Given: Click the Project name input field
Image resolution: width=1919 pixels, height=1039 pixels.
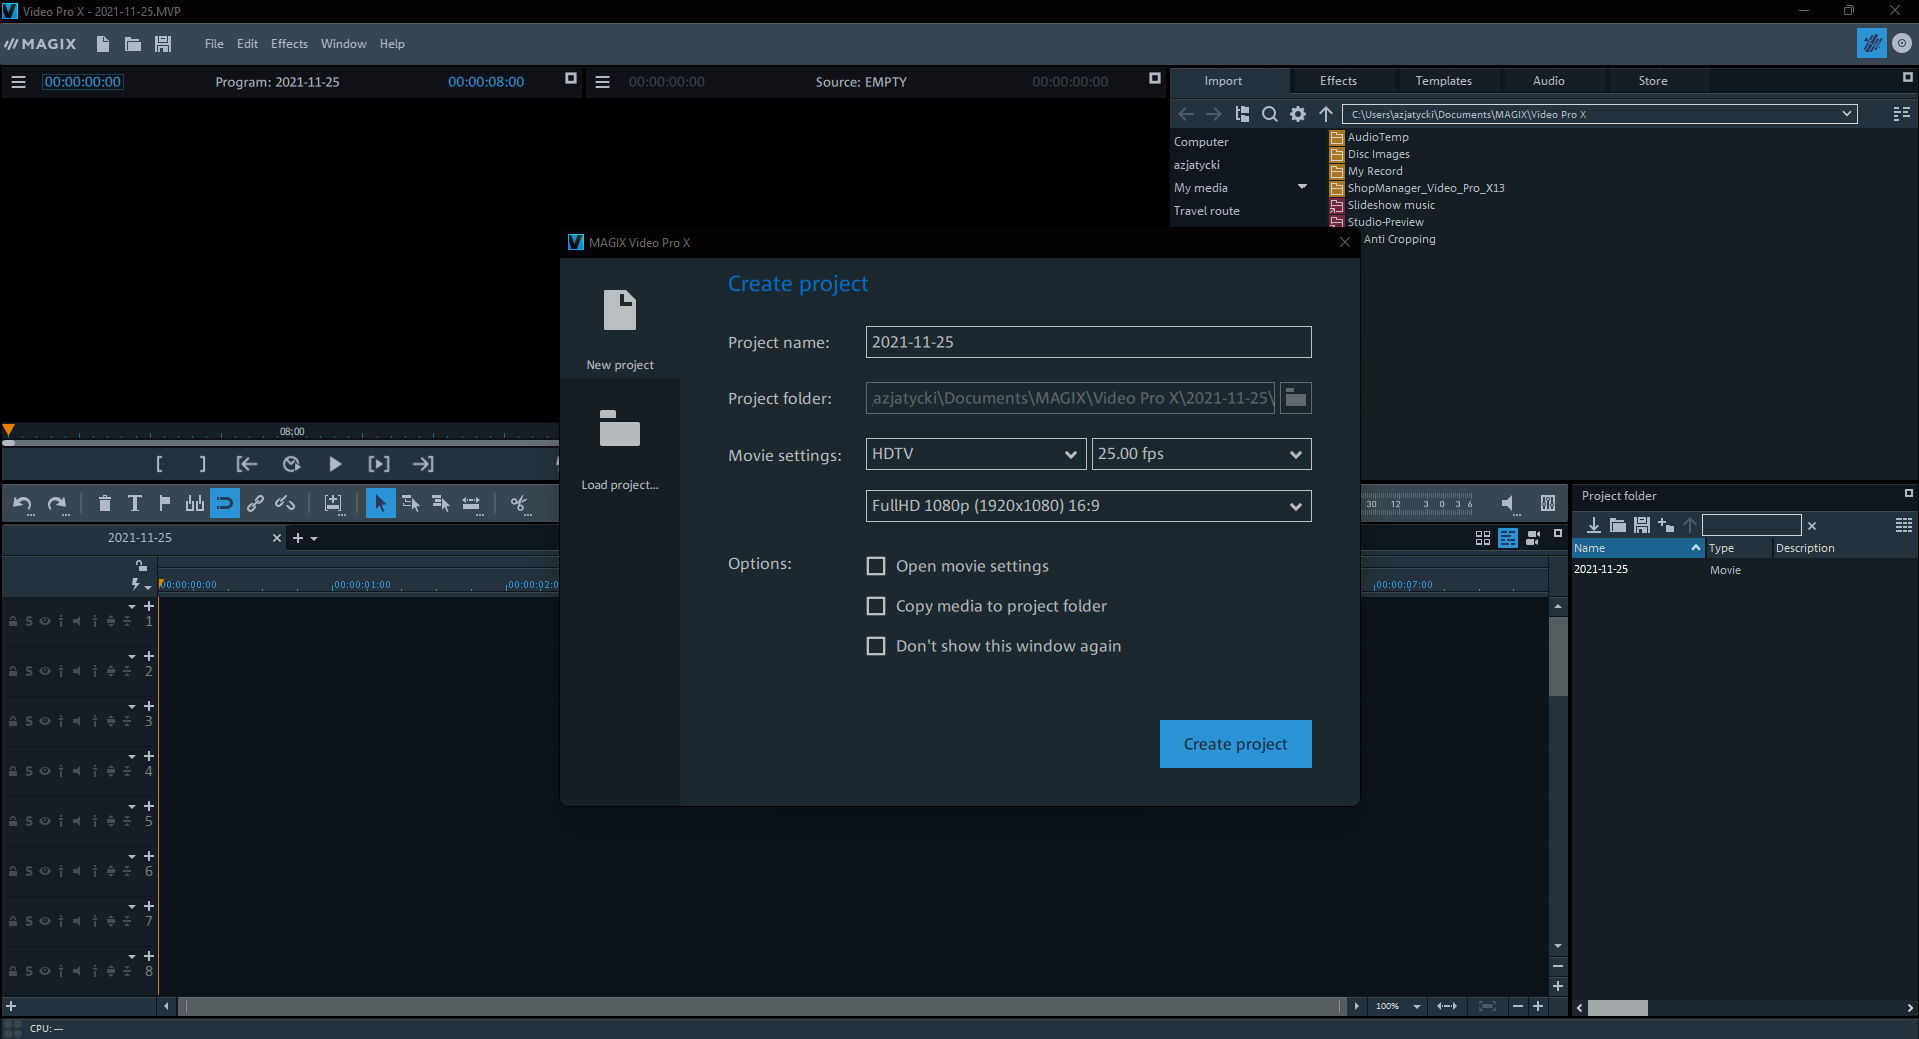Looking at the screenshot, I should click(1089, 342).
